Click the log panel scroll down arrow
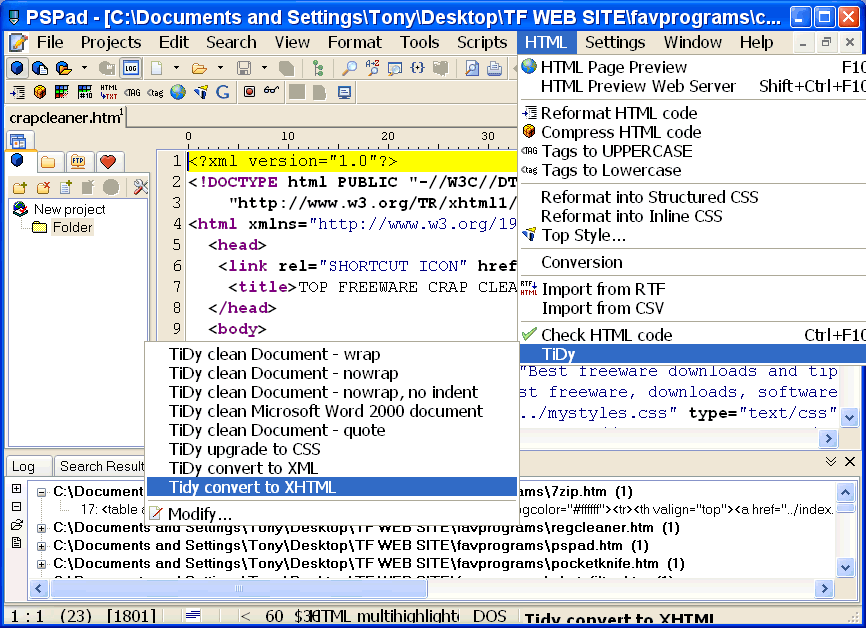Viewport: 866px width, 628px height. (x=846, y=567)
